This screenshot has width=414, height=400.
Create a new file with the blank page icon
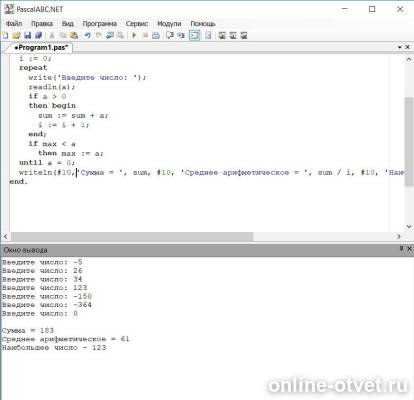6,35
